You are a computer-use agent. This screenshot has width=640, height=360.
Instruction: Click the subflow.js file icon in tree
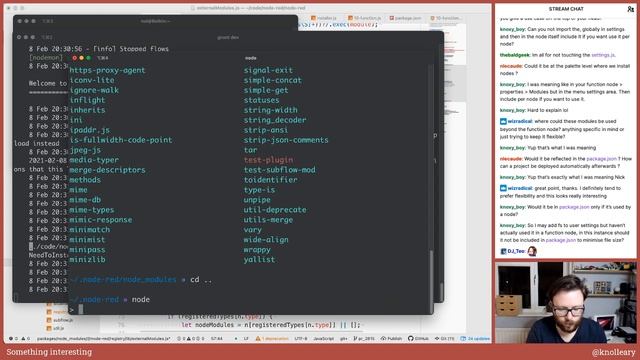(x=49, y=320)
